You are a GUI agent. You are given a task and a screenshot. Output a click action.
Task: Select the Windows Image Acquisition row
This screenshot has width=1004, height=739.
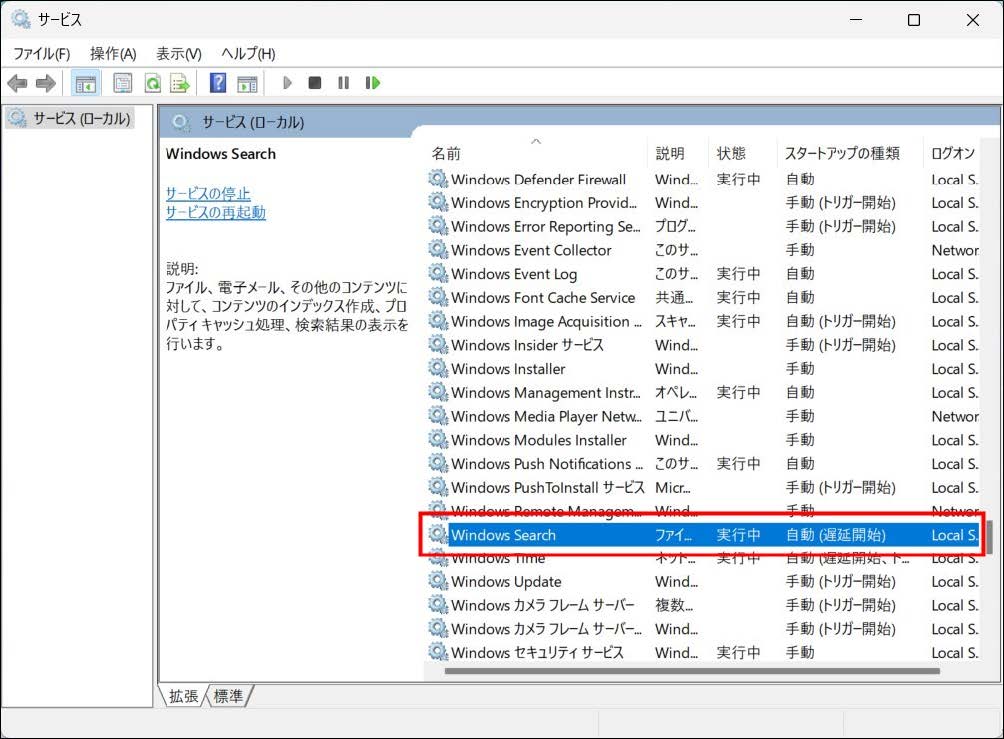pyautogui.click(x=702, y=321)
